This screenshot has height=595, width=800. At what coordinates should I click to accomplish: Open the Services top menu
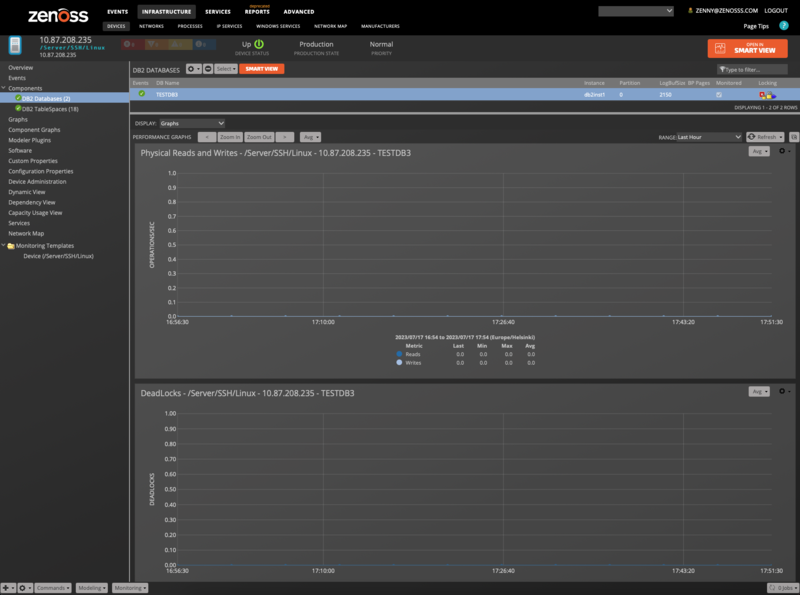(218, 11)
